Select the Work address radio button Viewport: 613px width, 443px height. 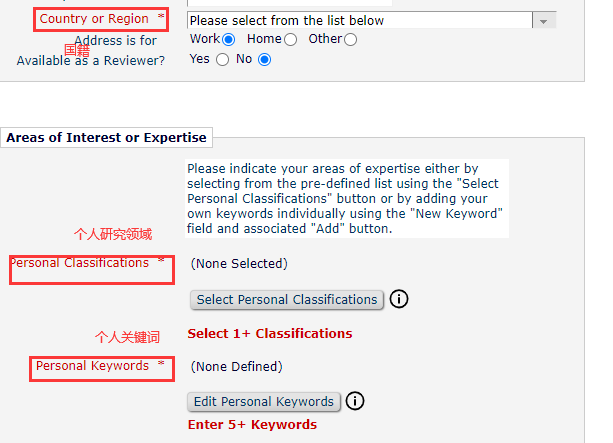pyautogui.click(x=229, y=39)
